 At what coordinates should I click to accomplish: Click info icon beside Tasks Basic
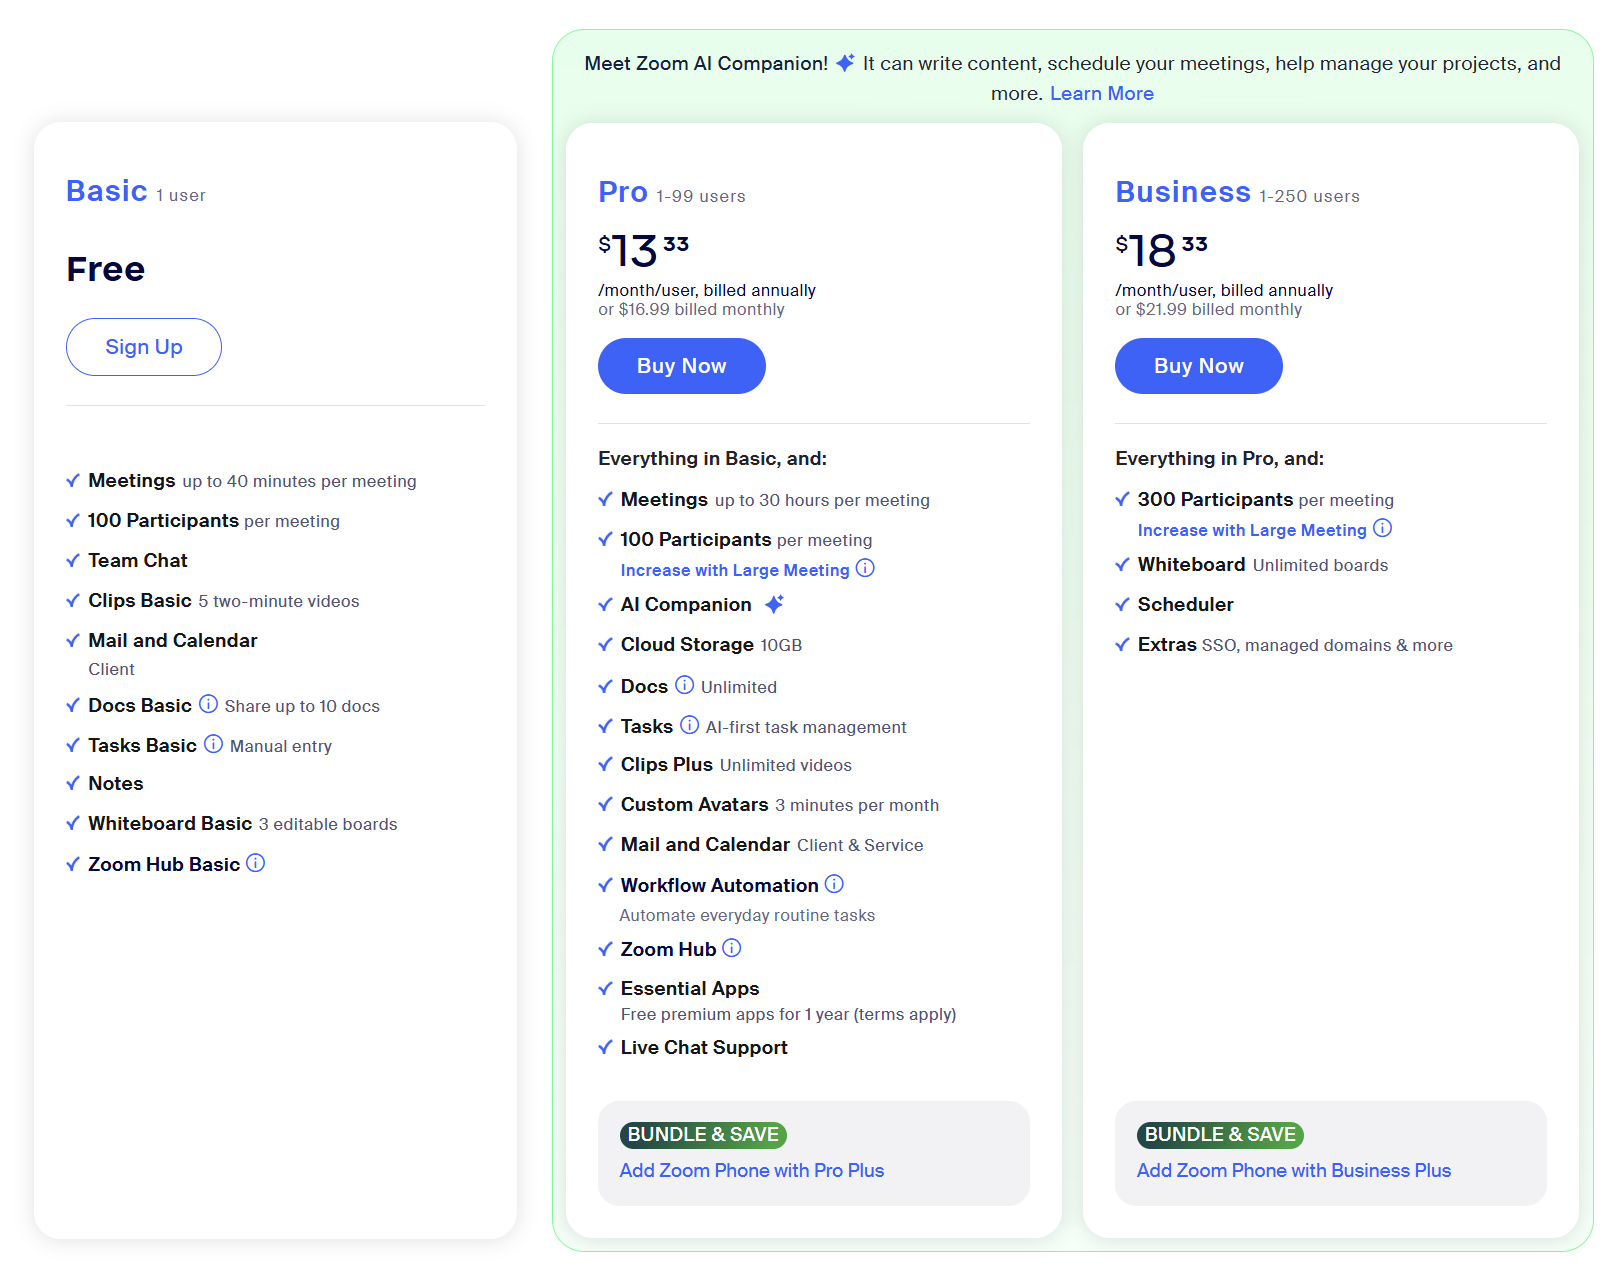coord(213,744)
